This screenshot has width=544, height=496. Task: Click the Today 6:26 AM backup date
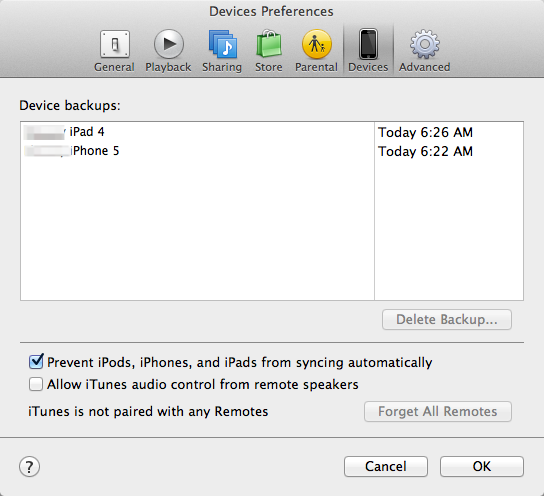coord(425,132)
